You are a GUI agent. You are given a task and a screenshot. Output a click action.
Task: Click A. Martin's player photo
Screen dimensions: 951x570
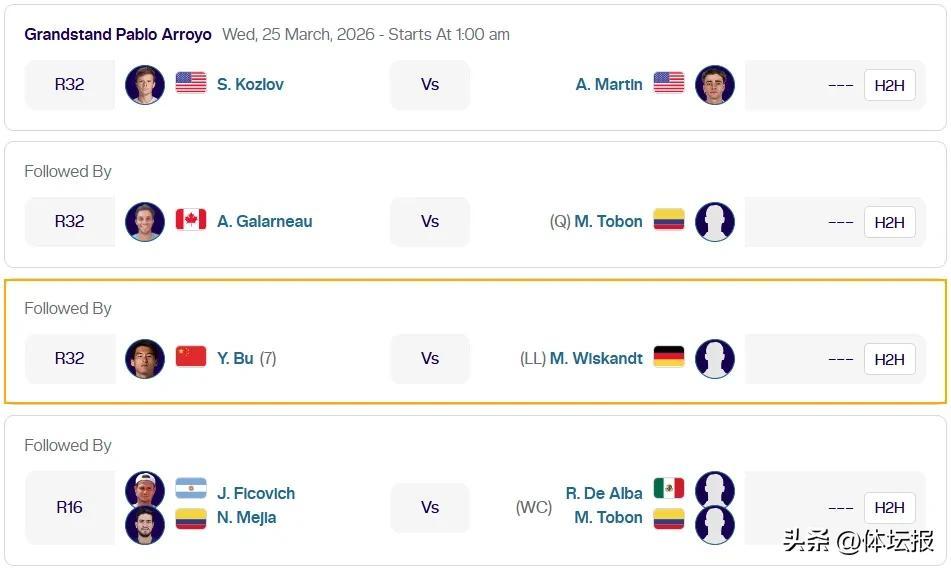(x=715, y=85)
